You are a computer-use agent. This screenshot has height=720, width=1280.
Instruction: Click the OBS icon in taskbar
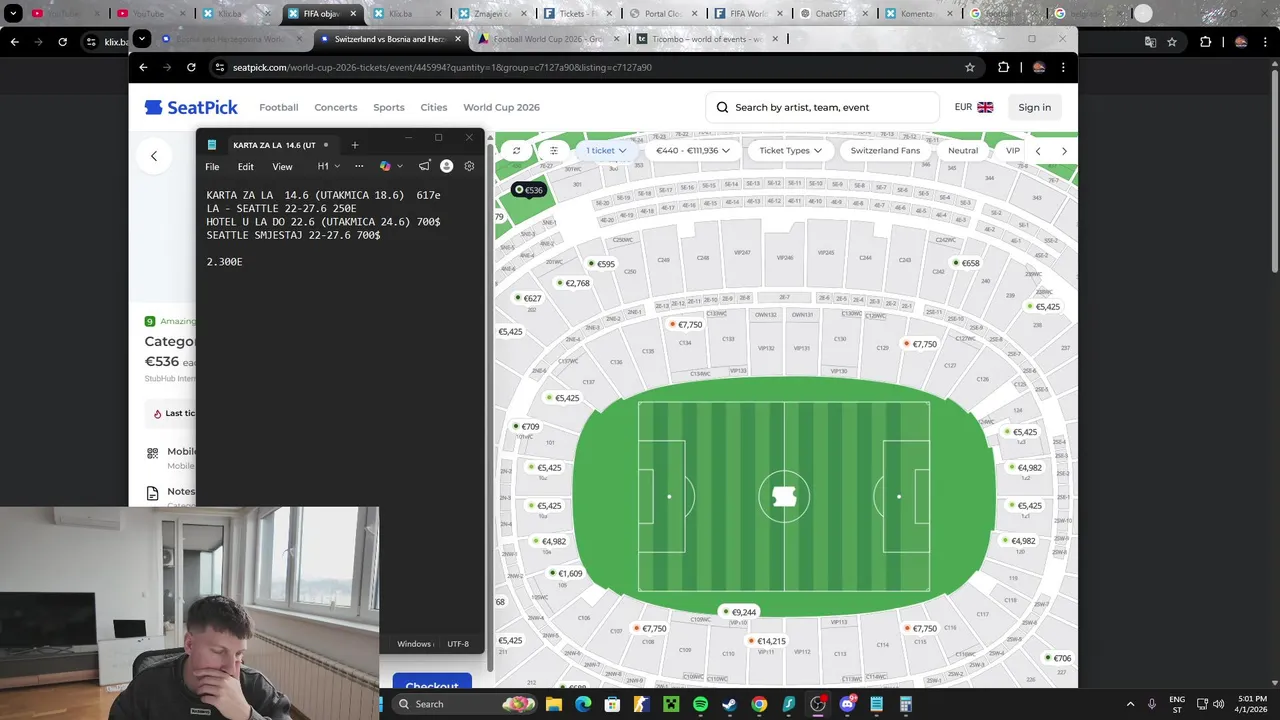click(x=818, y=704)
